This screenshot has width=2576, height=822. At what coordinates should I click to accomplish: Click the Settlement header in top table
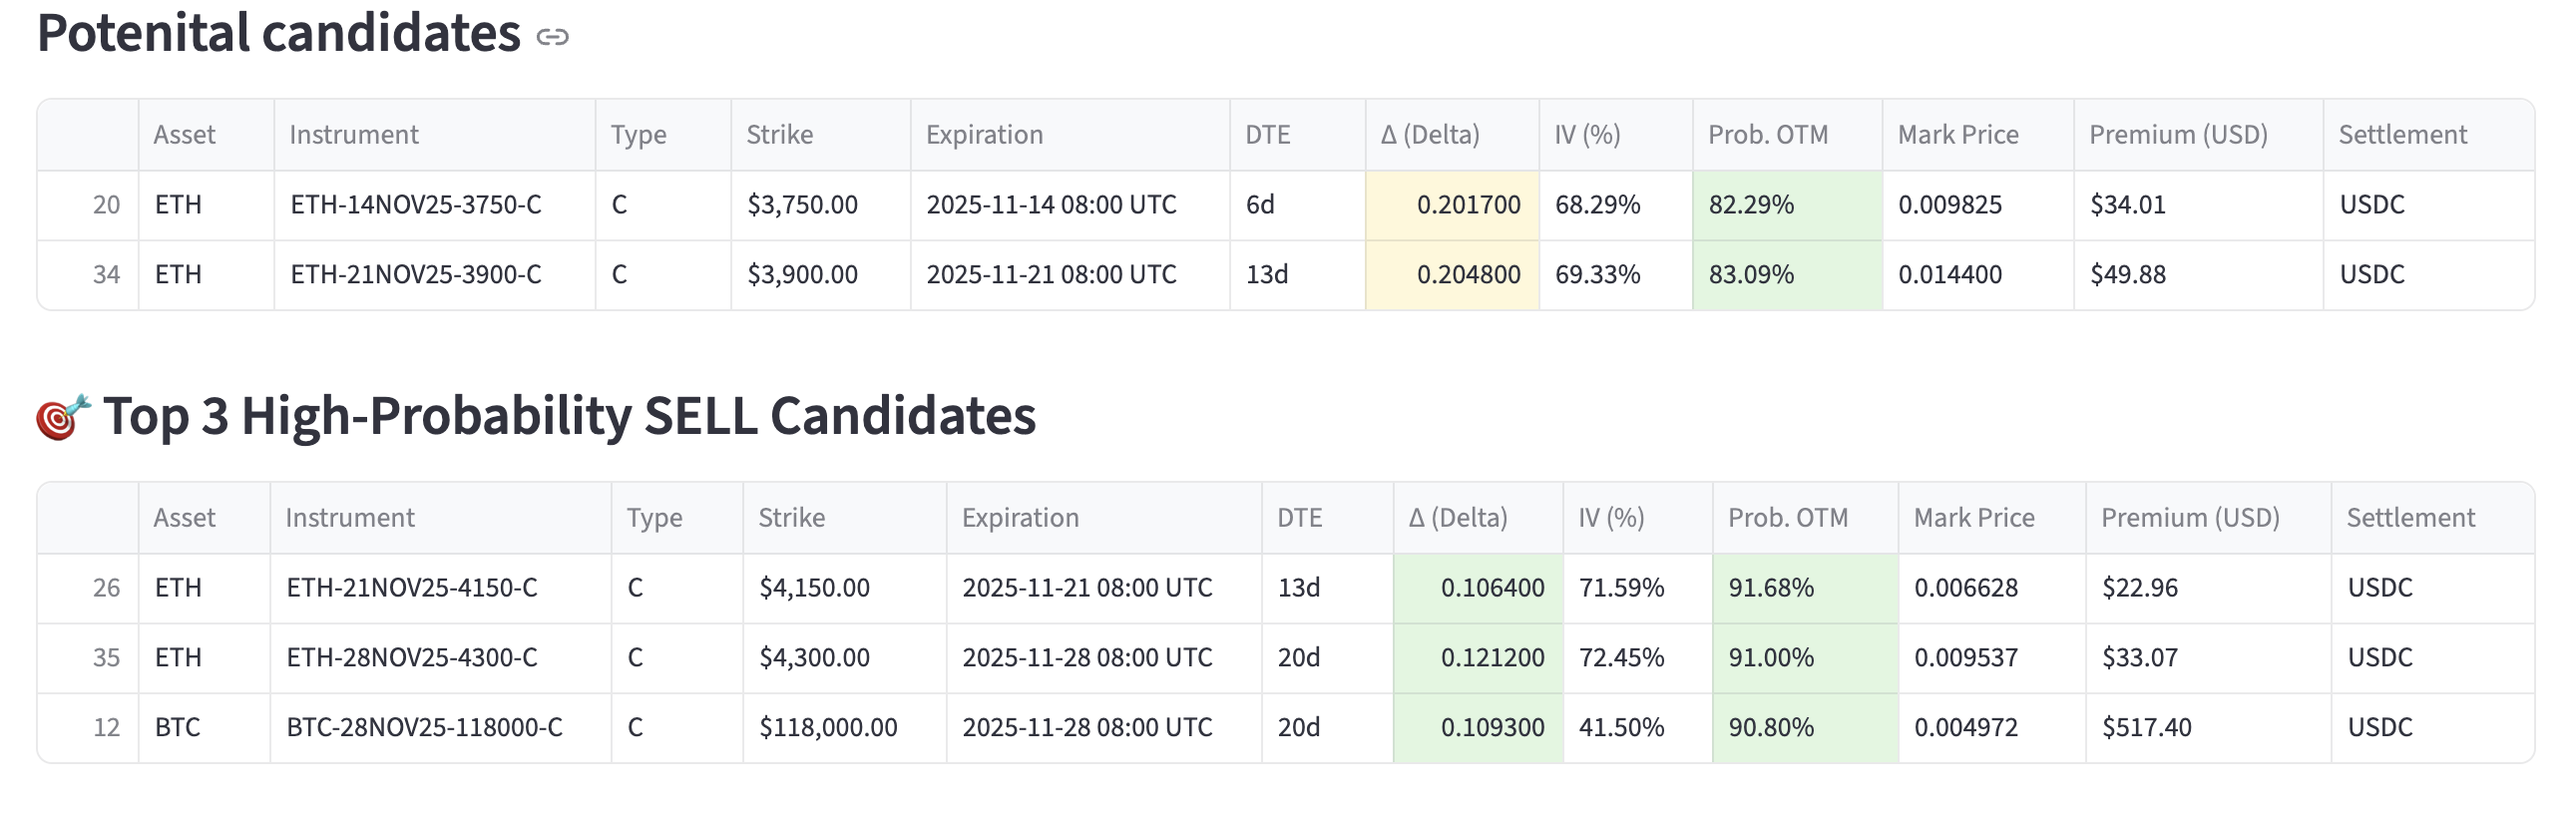2402,135
